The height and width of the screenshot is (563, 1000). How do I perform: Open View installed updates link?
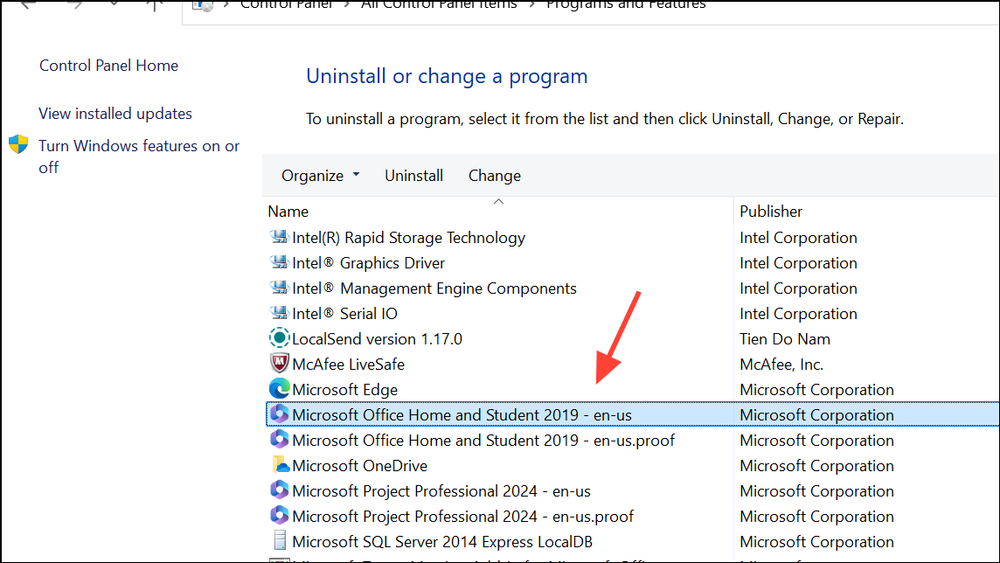point(115,113)
